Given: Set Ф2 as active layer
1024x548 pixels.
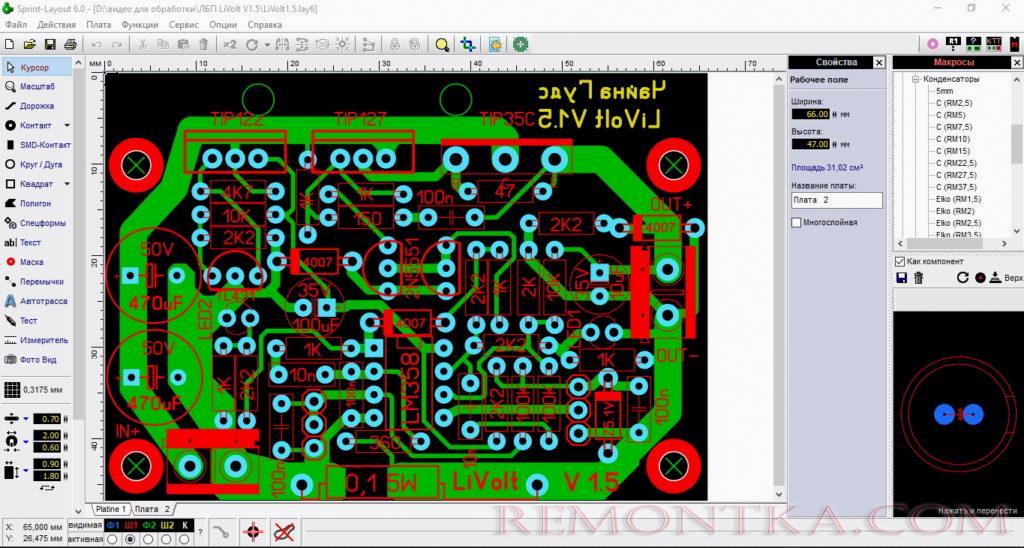Looking at the screenshot, I should point(148,540).
